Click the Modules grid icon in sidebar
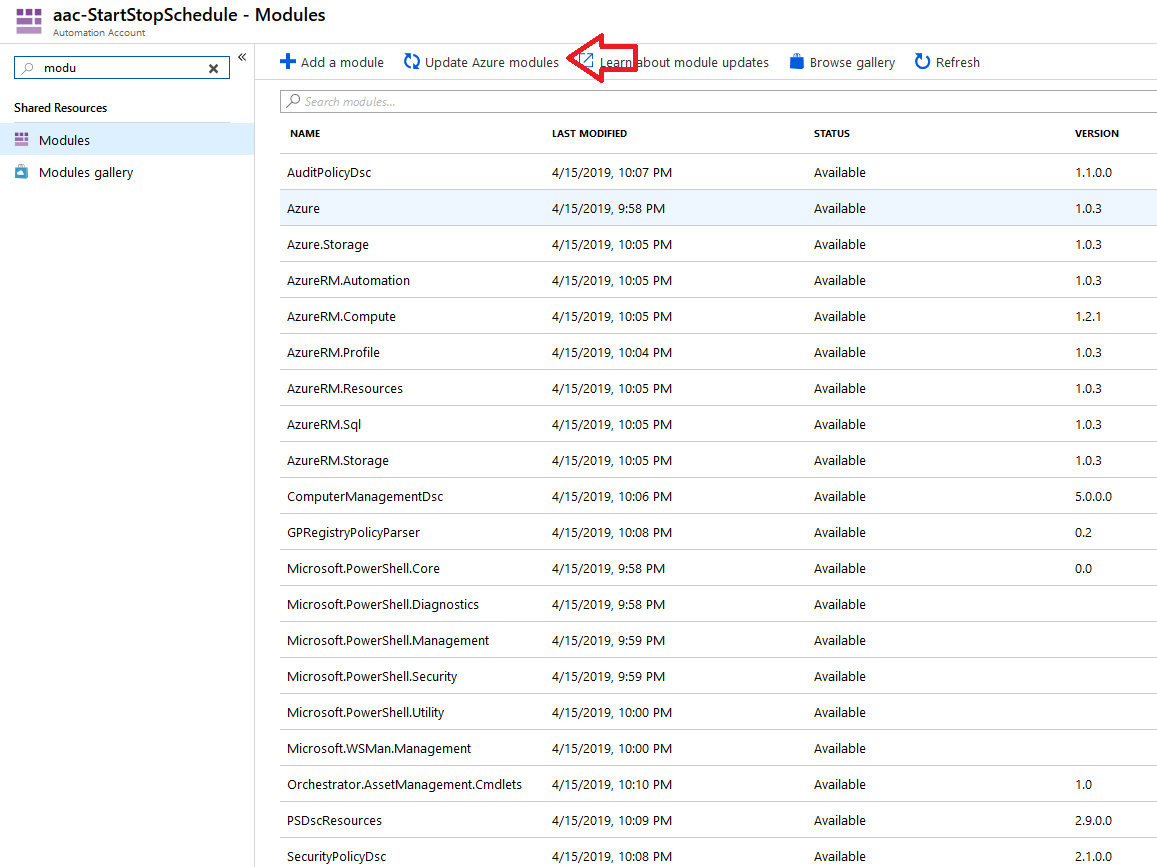 pos(22,139)
